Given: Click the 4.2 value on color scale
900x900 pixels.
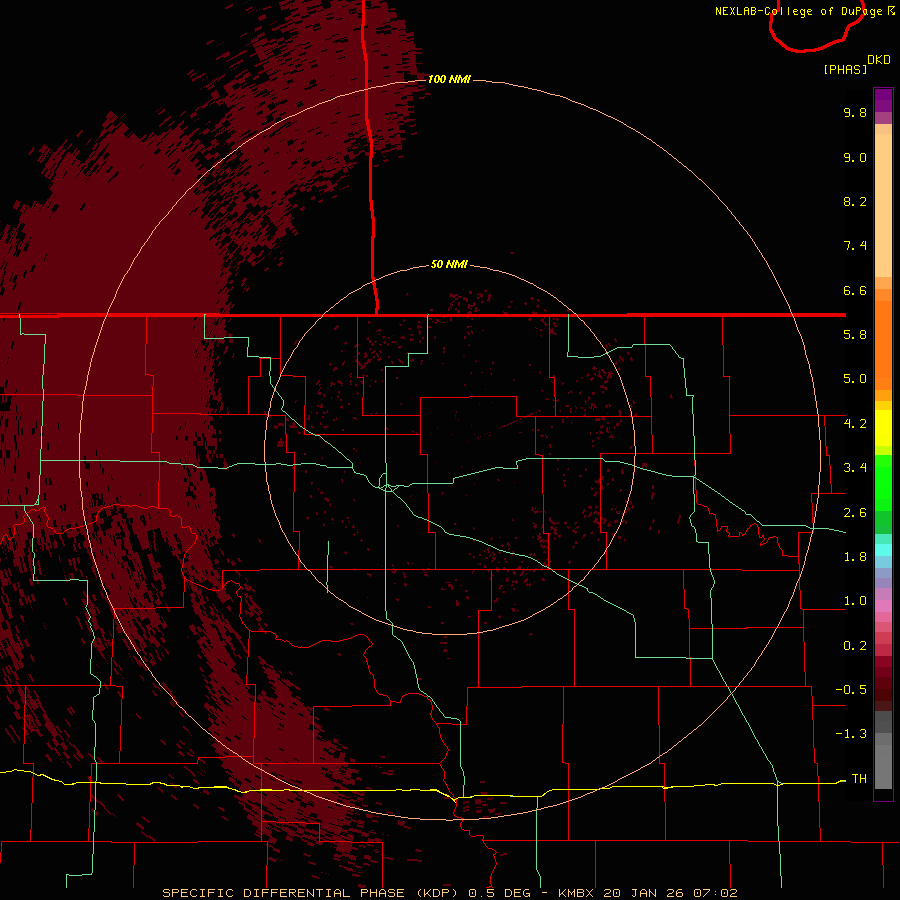Looking at the screenshot, I should tap(855, 424).
